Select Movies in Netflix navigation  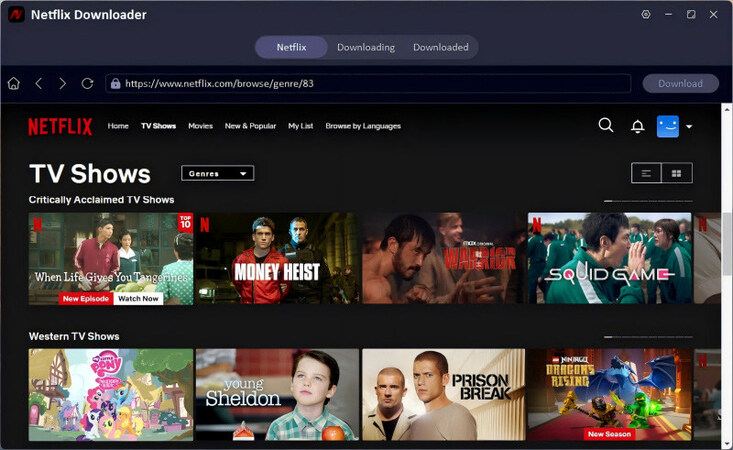(200, 126)
